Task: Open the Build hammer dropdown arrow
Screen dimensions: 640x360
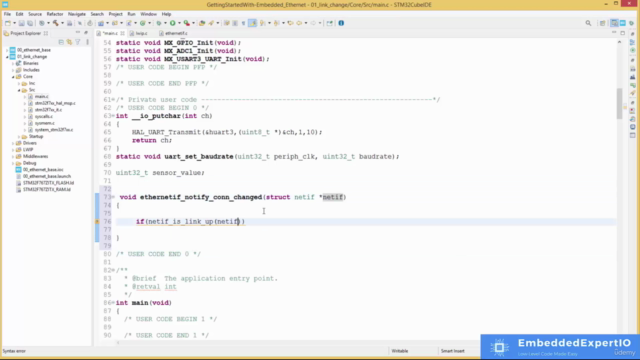Action: point(62,23)
